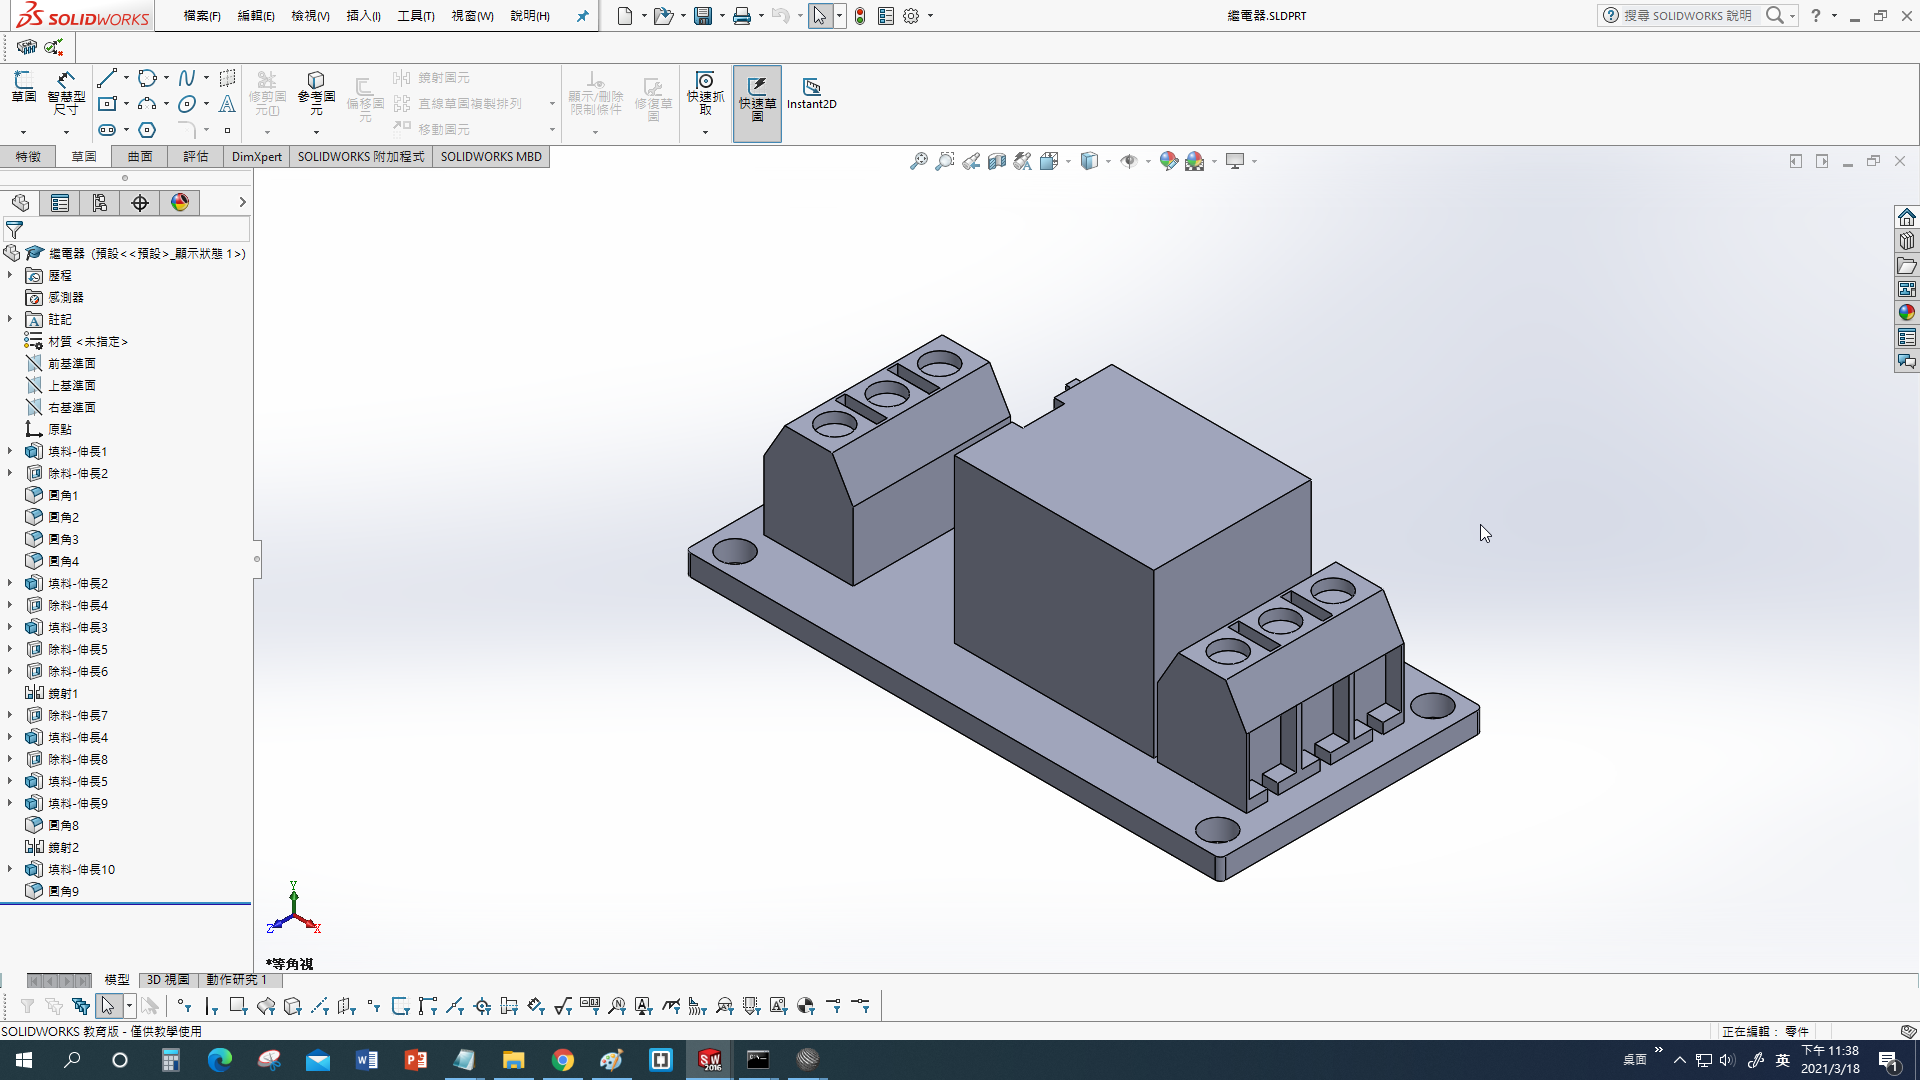Toggle the filter solid bodies selection filter
This screenshot has height=1080, width=1920.
point(293,1006)
